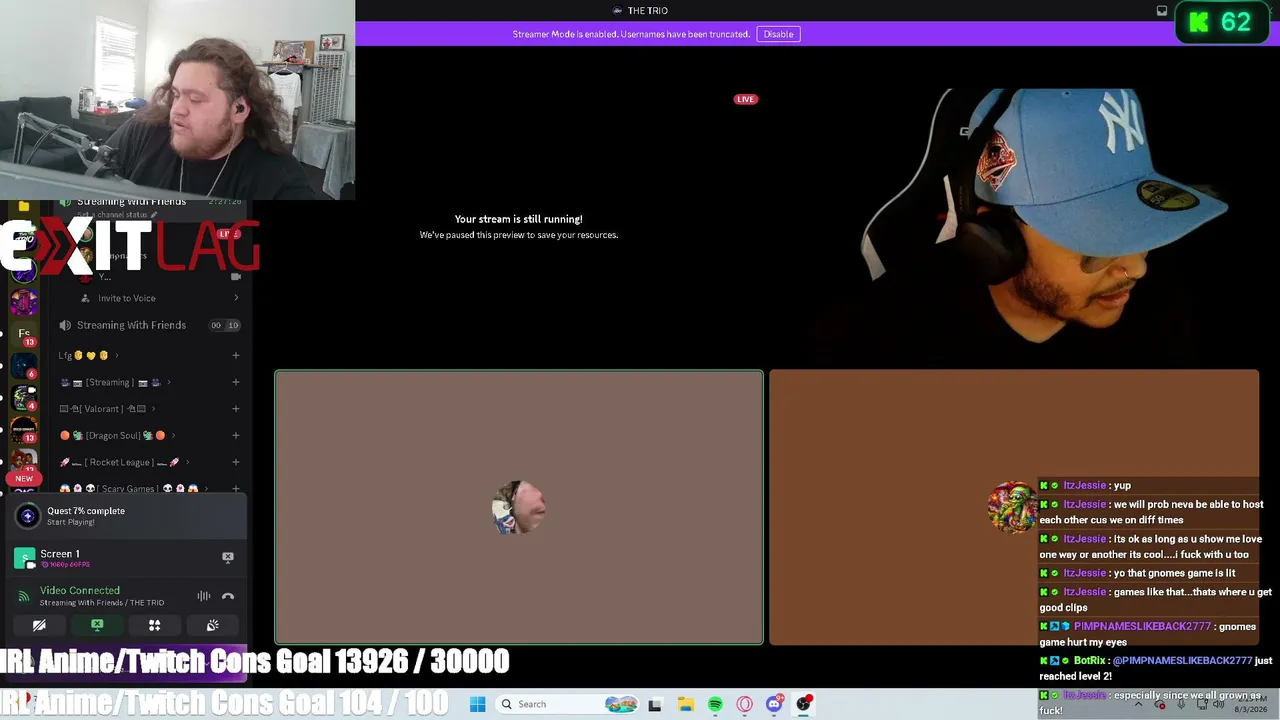Add channel to Lfg category

point(236,355)
